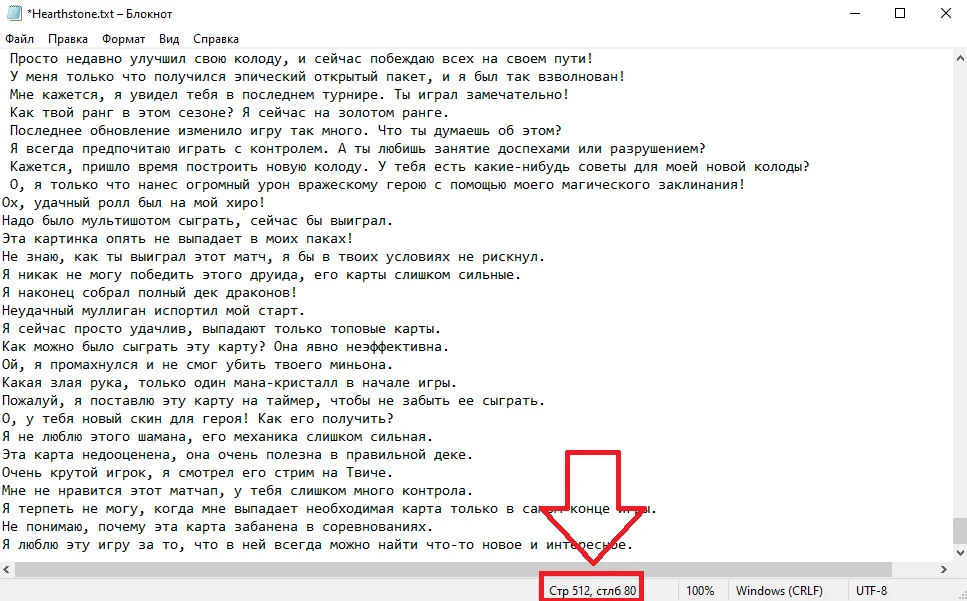Click line 'Не понимаю, почему эта карта'
Screen dimensions: 967x601
pos(218,526)
